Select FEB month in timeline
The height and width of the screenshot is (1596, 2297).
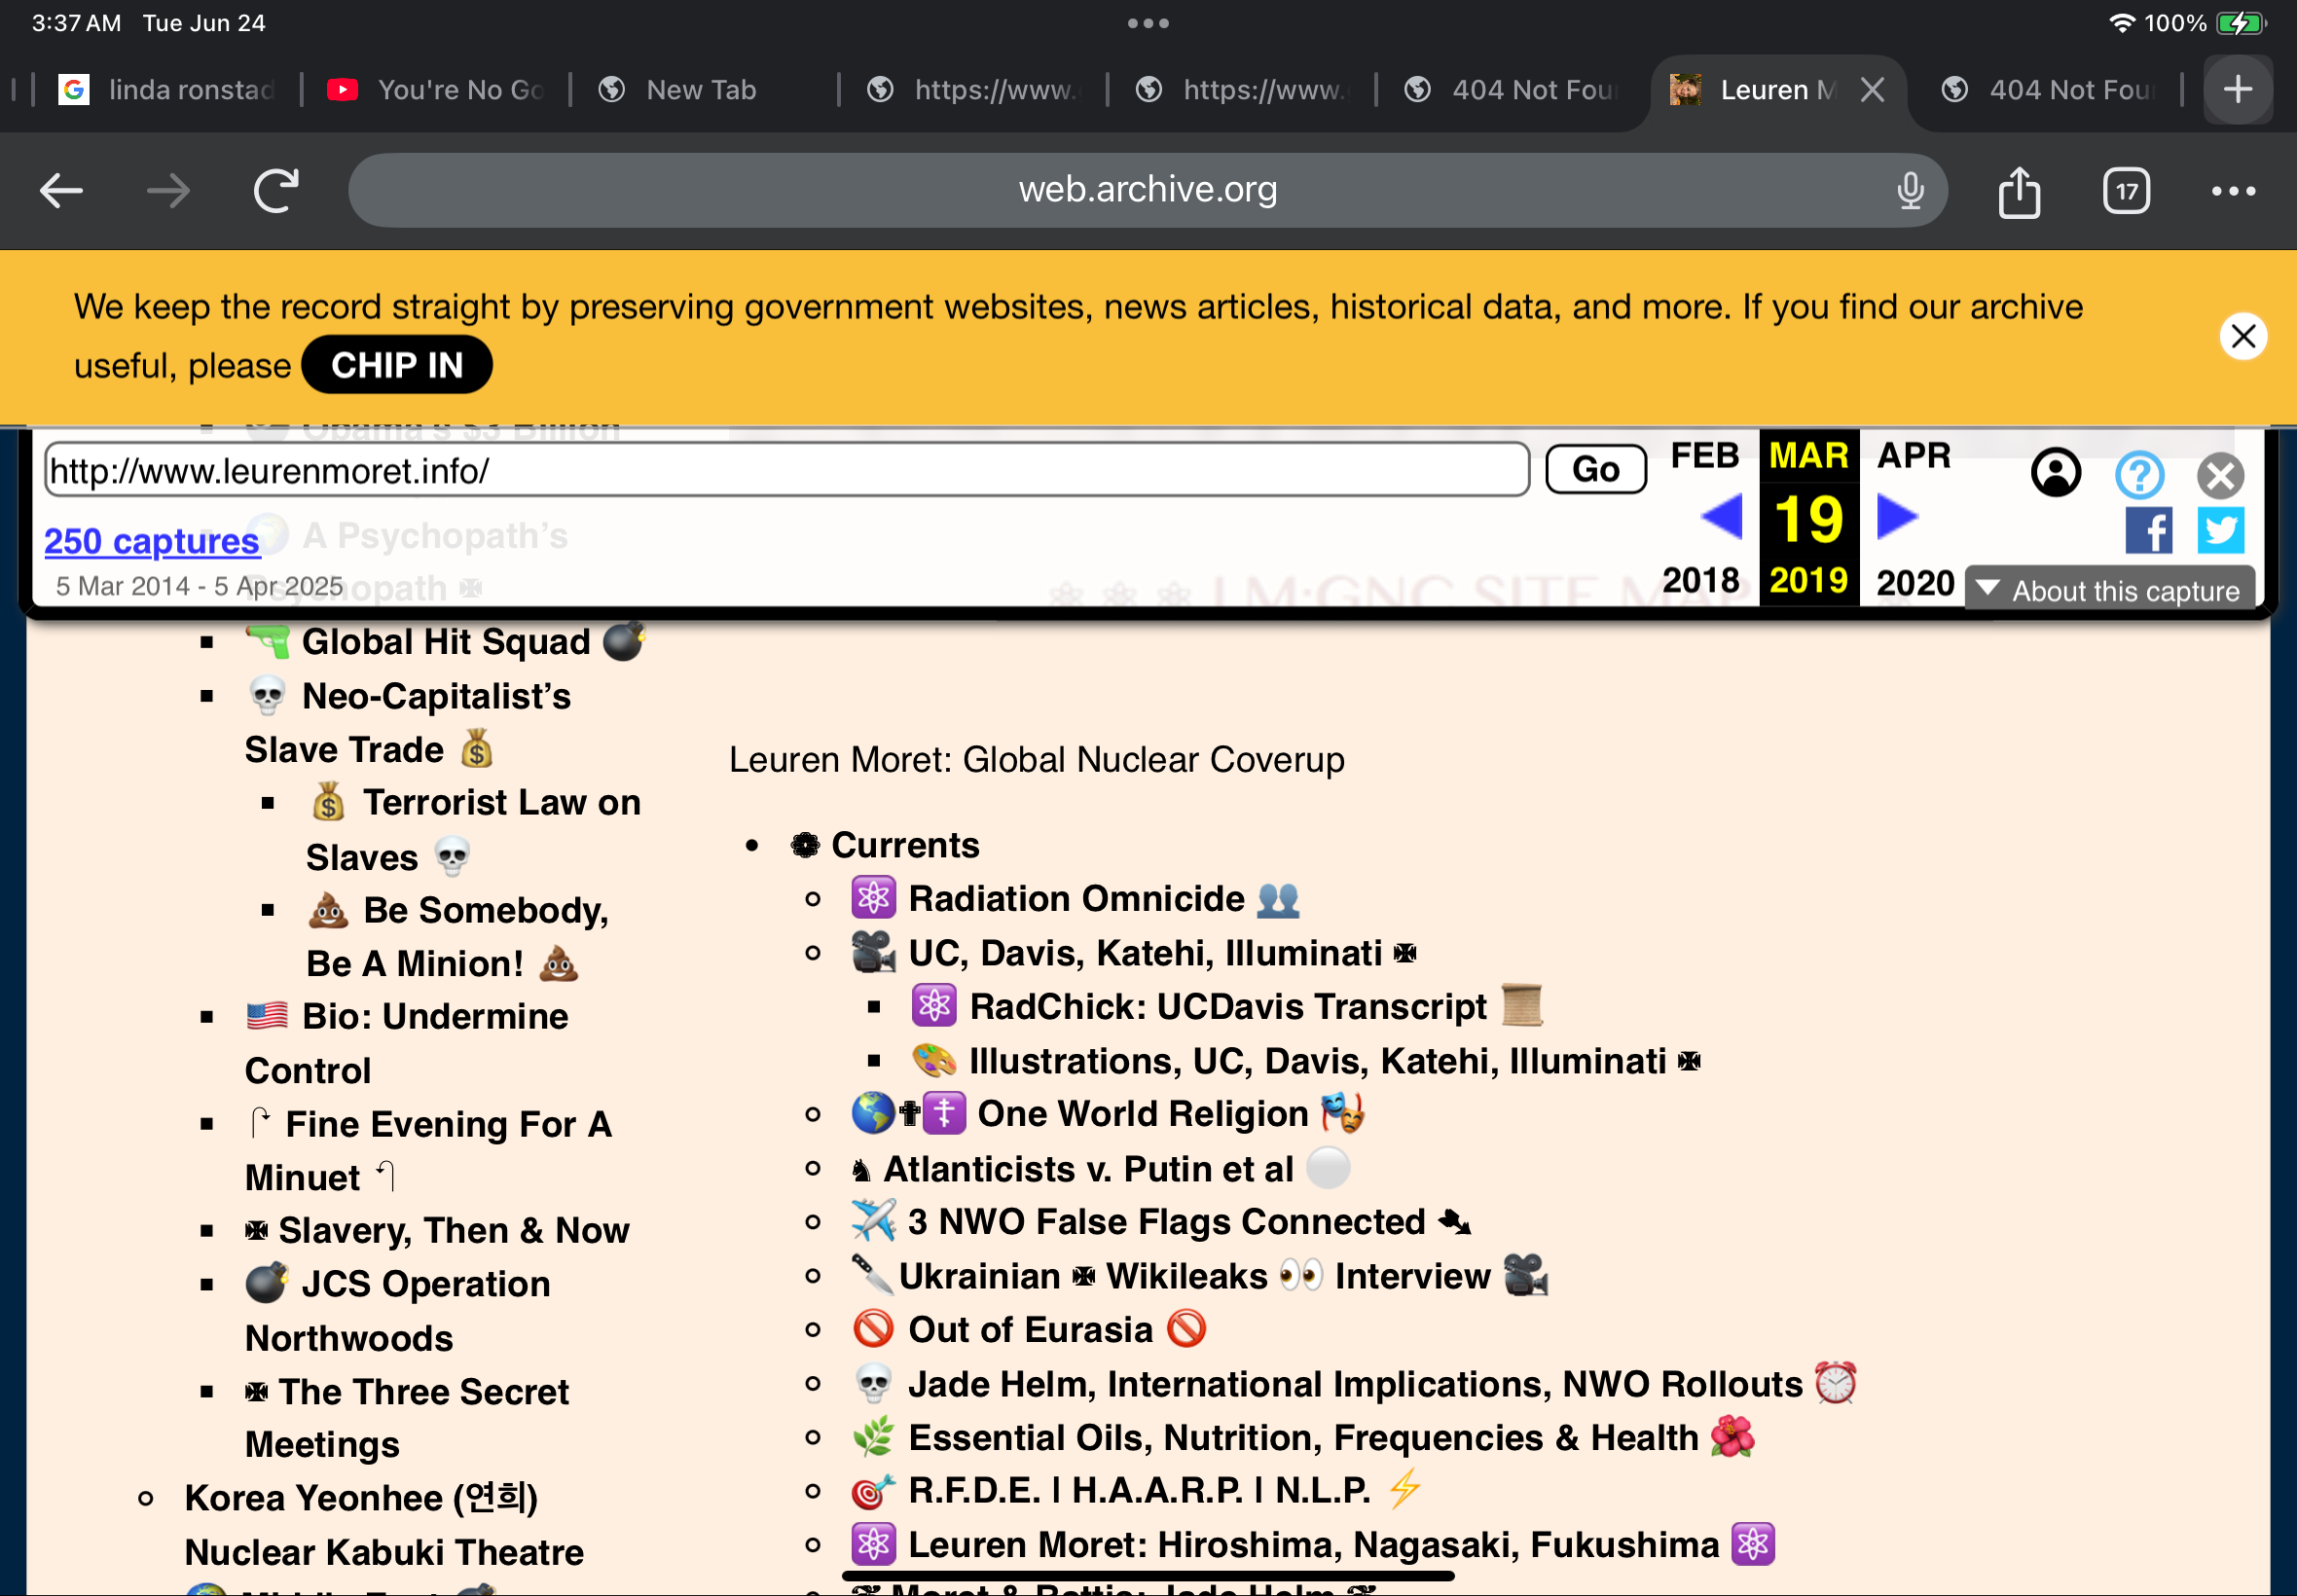[x=1705, y=456]
